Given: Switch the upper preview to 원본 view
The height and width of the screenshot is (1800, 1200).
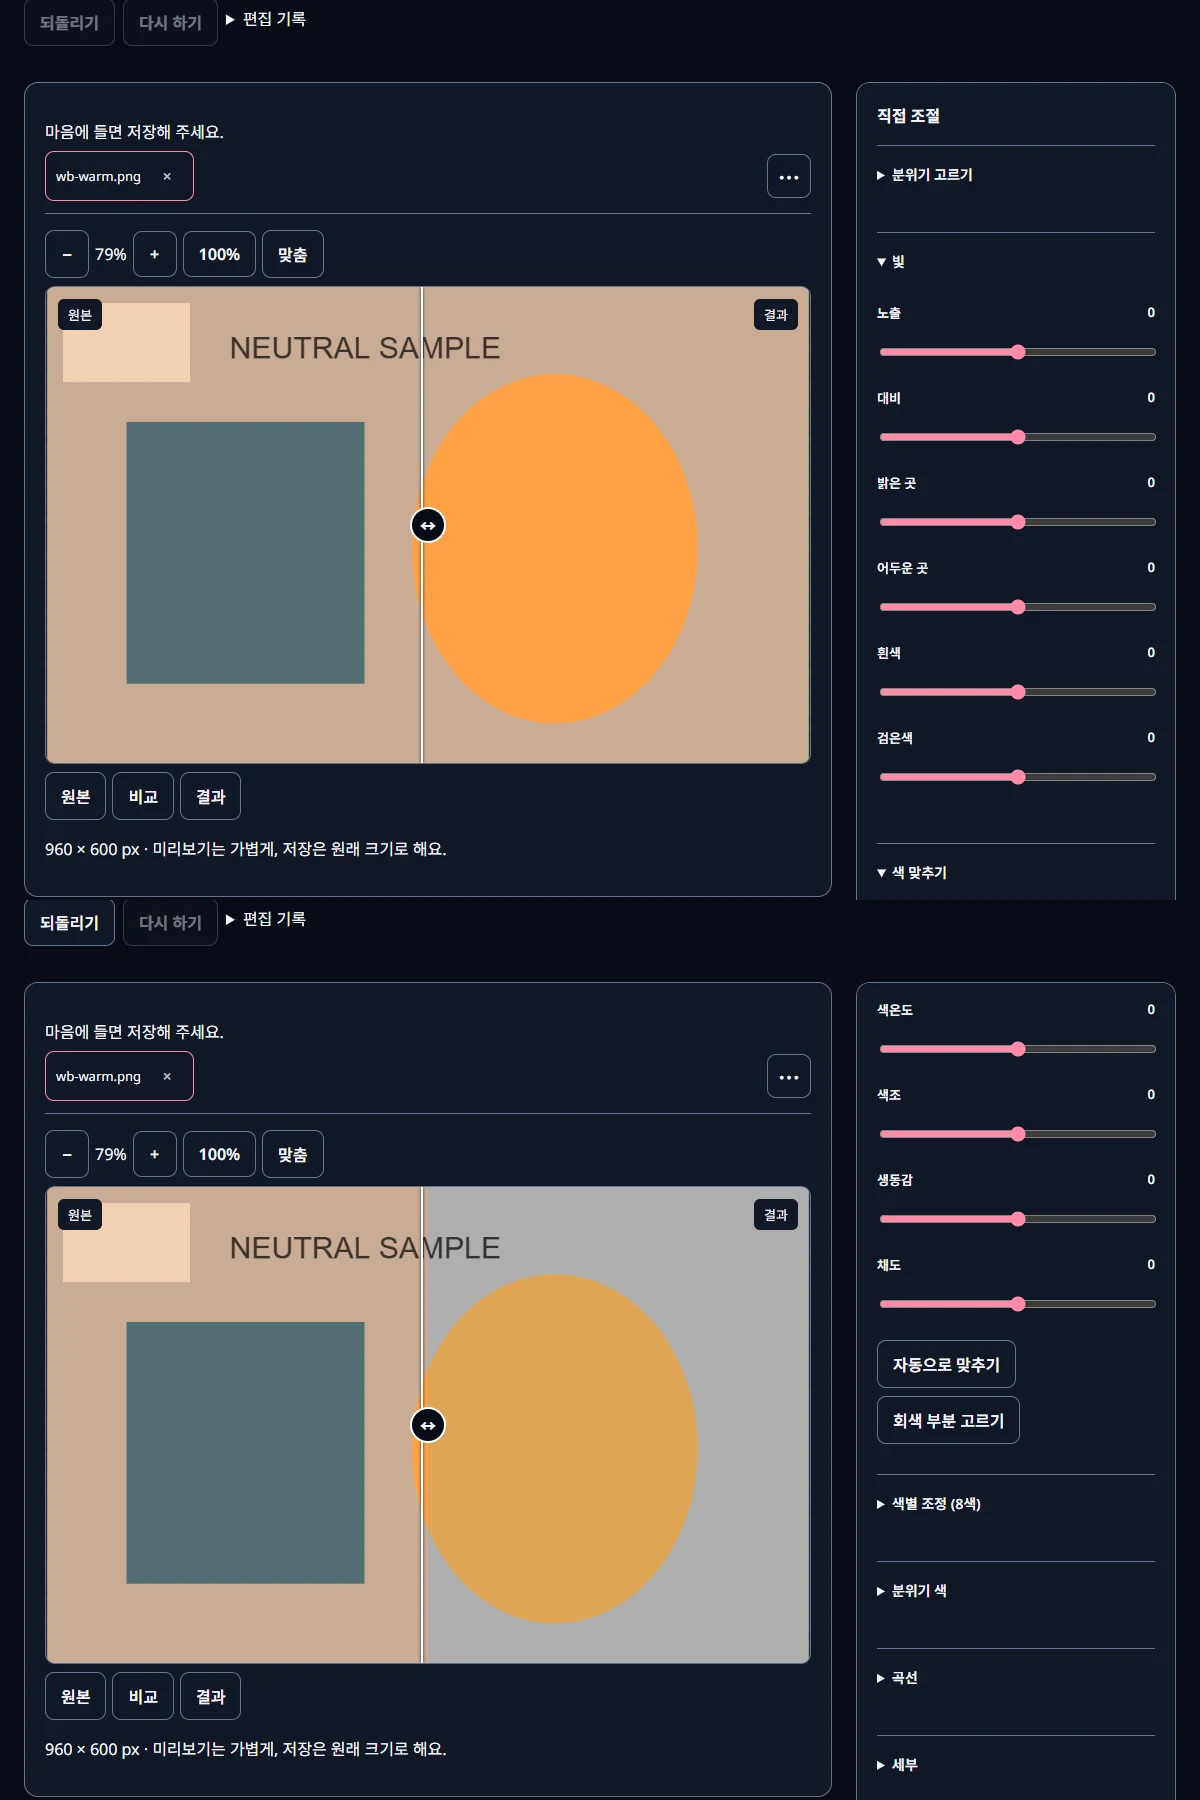Looking at the screenshot, I should tap(76, 796).
